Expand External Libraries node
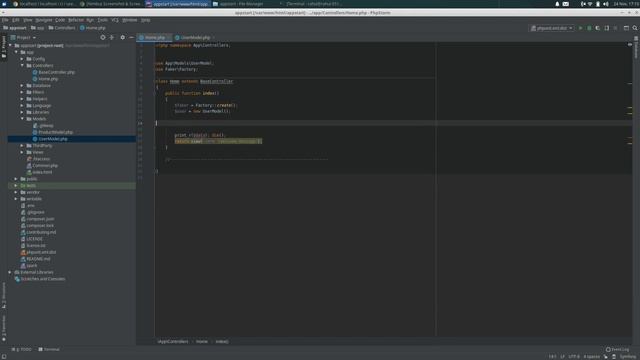The height and width of the screenshot is (360, 640). click(10, 272)
